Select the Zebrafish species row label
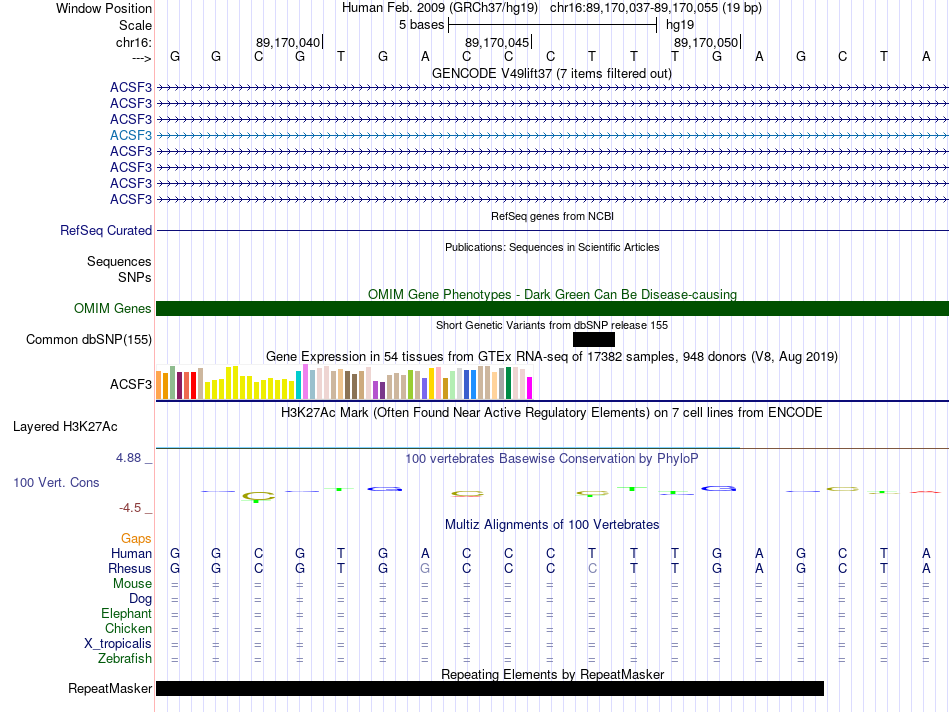 coord(125,658)
